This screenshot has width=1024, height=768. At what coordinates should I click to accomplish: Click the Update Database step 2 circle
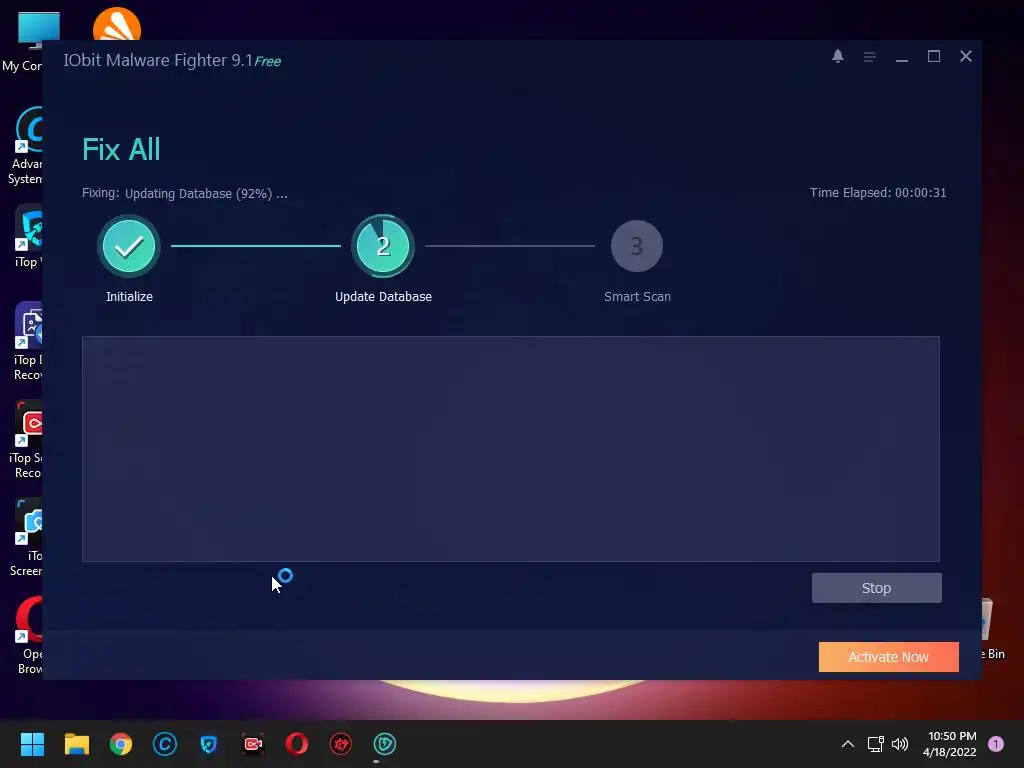[x=383, y=246]
